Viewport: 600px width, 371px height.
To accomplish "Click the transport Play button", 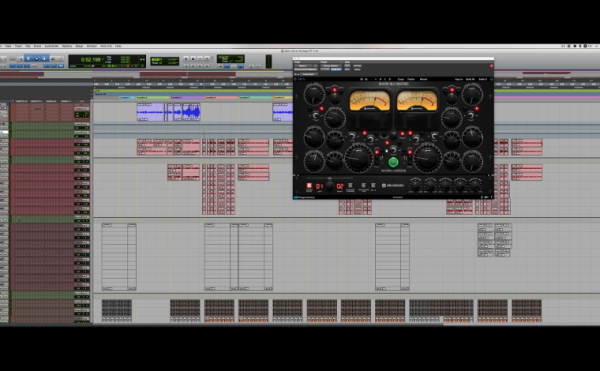I will (200, 59).
